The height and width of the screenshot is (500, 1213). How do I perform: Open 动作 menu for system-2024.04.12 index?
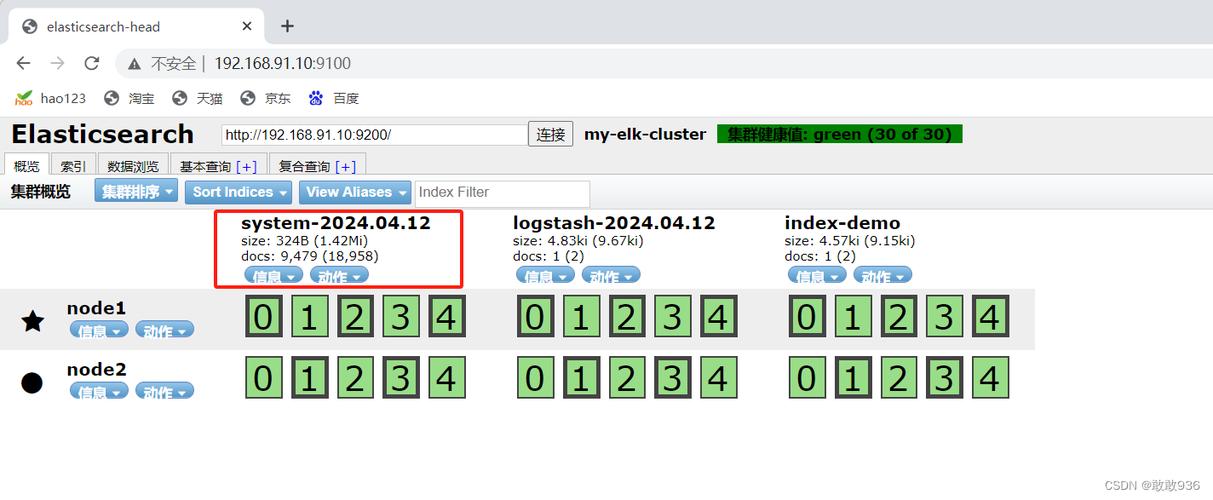pyautogui.click(x=340, y=276)
